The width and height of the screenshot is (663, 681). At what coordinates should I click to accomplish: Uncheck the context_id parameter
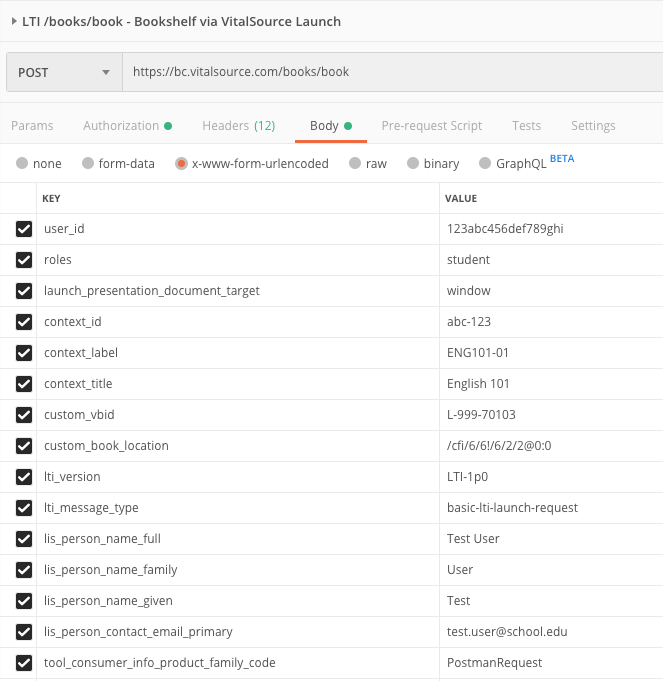(24, 322)
